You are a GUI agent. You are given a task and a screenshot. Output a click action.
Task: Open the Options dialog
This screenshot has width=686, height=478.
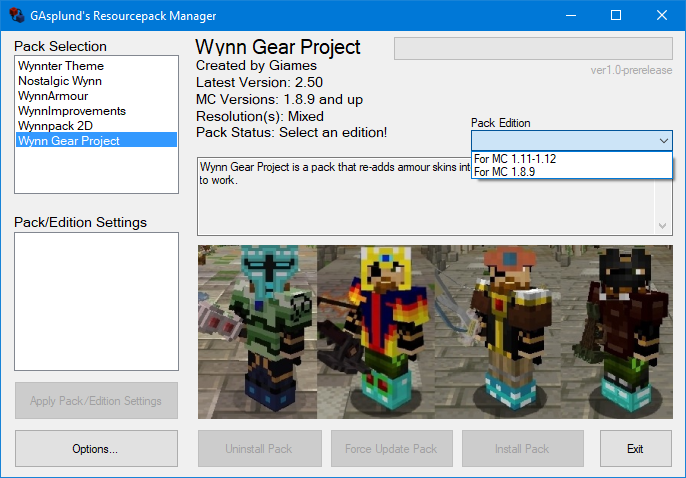[96, 449]
